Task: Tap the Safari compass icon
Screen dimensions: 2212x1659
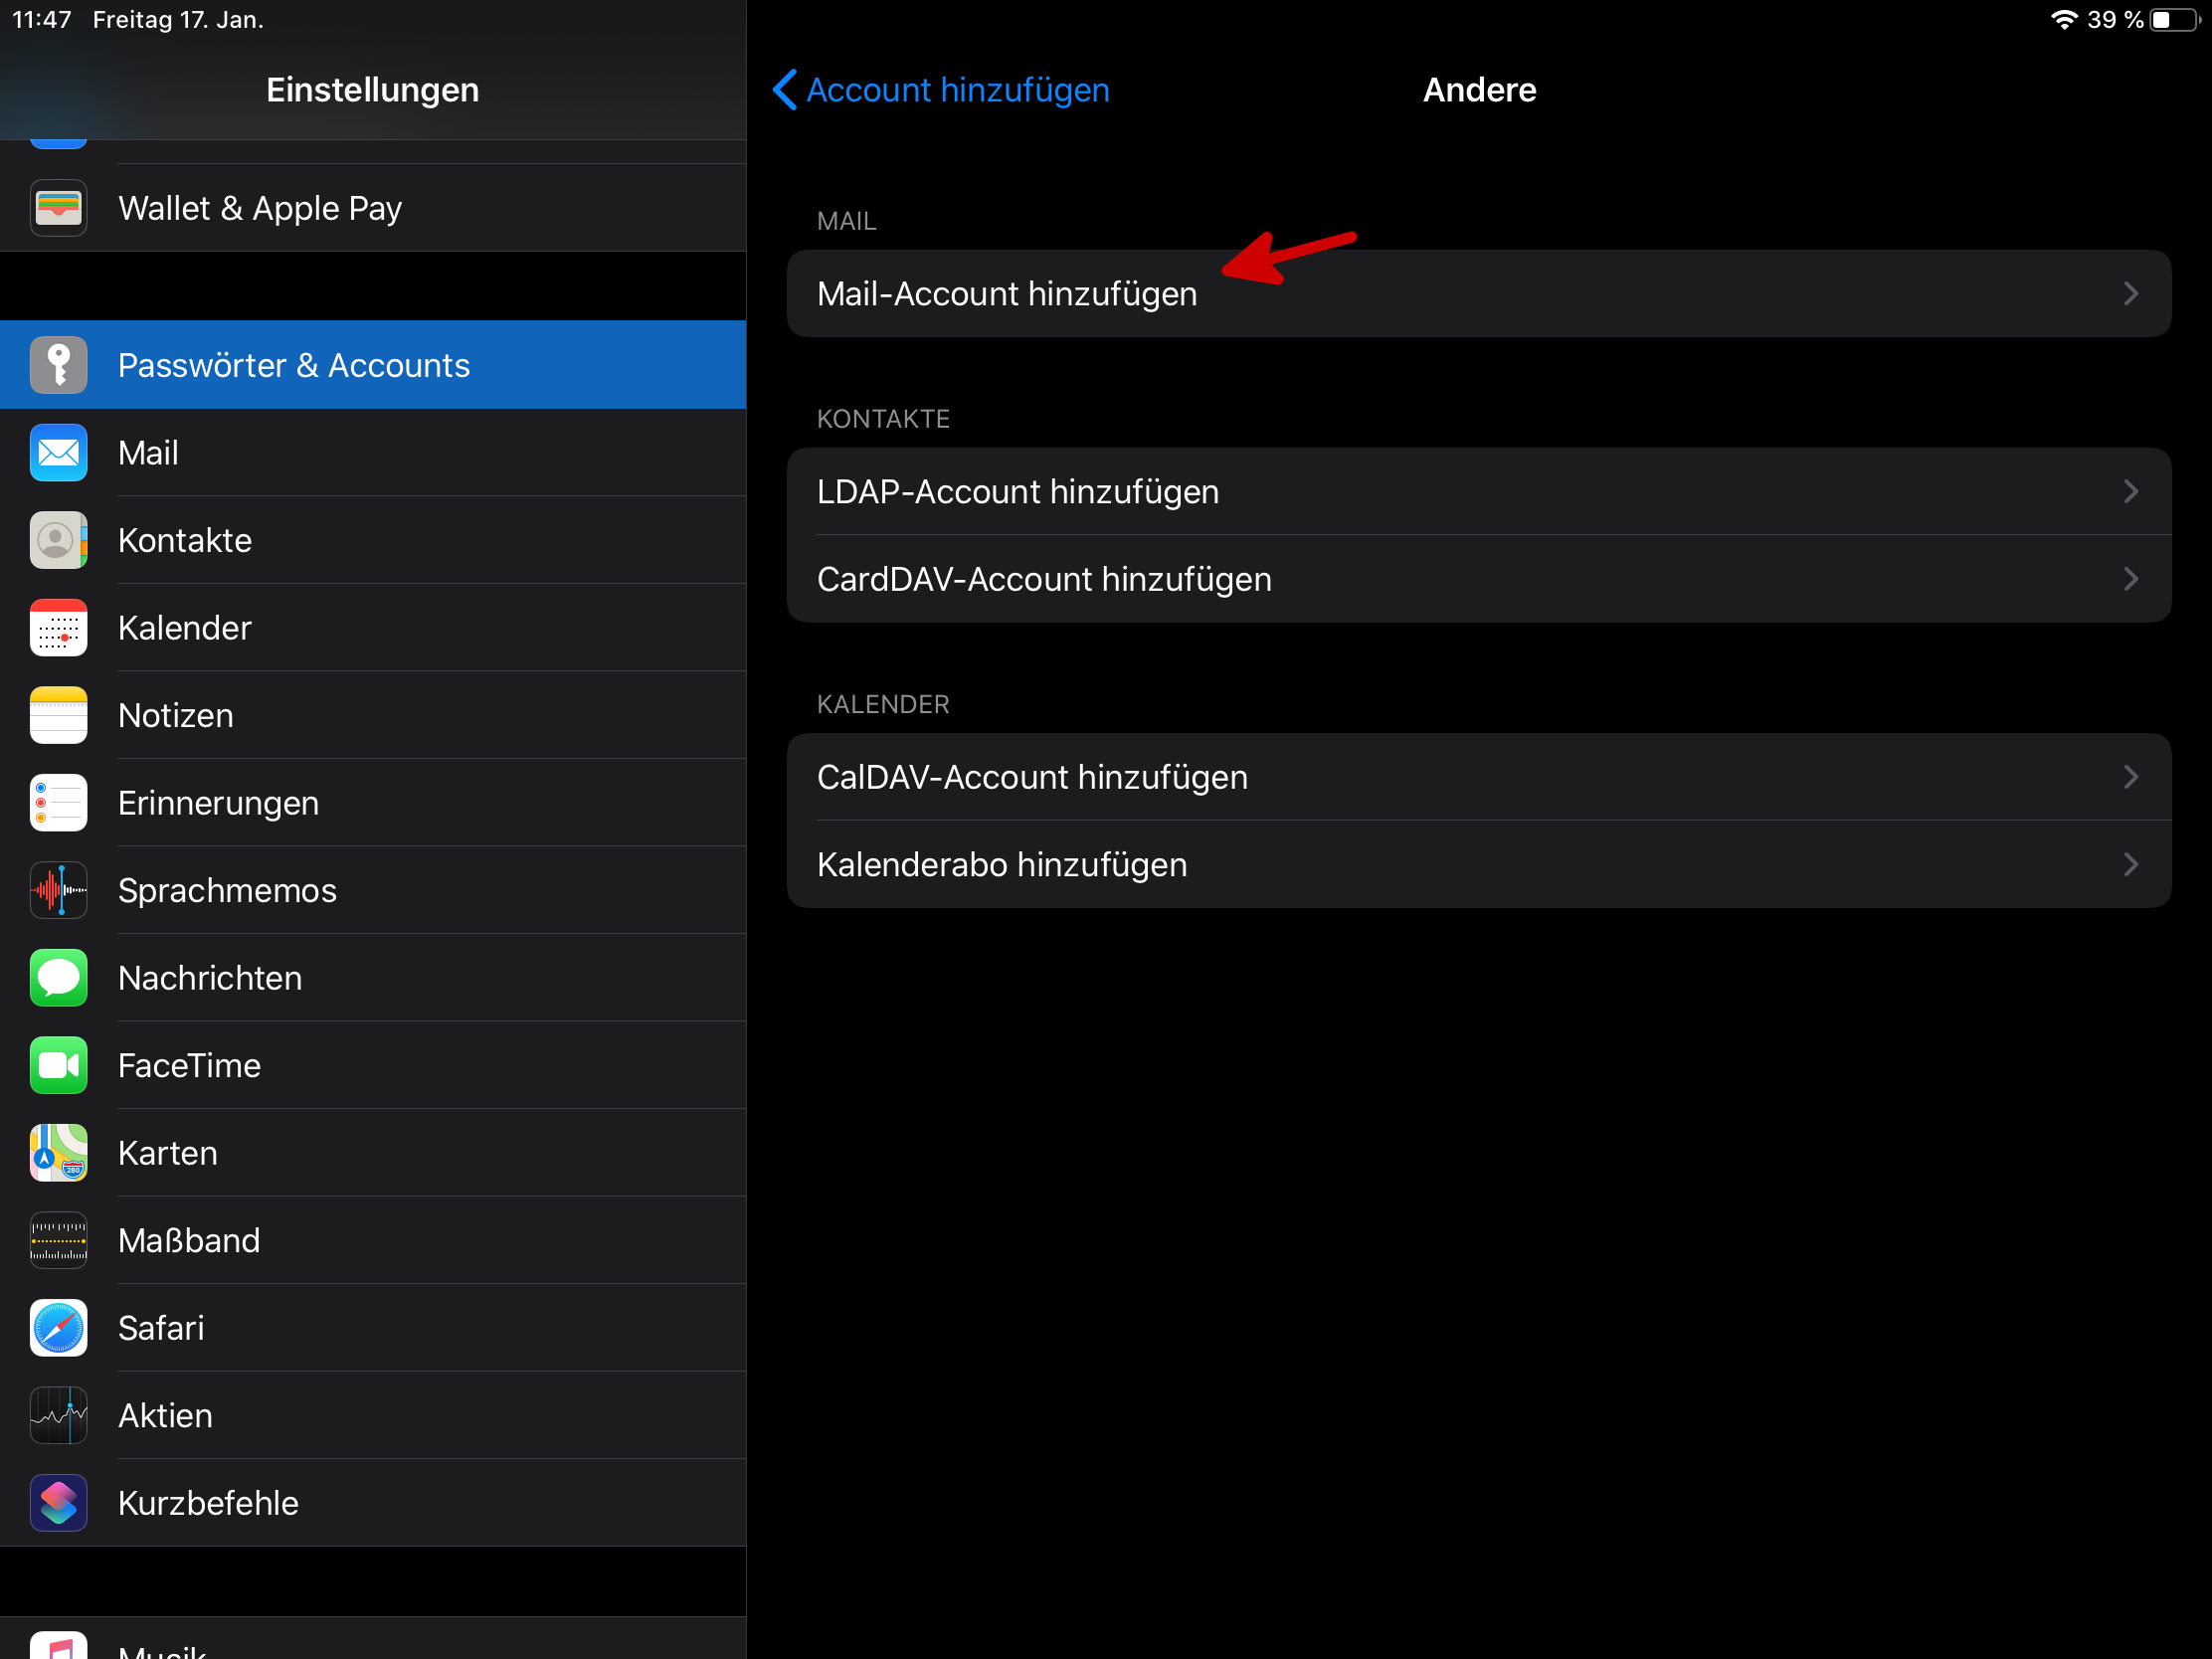Action: coord(58,1328)
